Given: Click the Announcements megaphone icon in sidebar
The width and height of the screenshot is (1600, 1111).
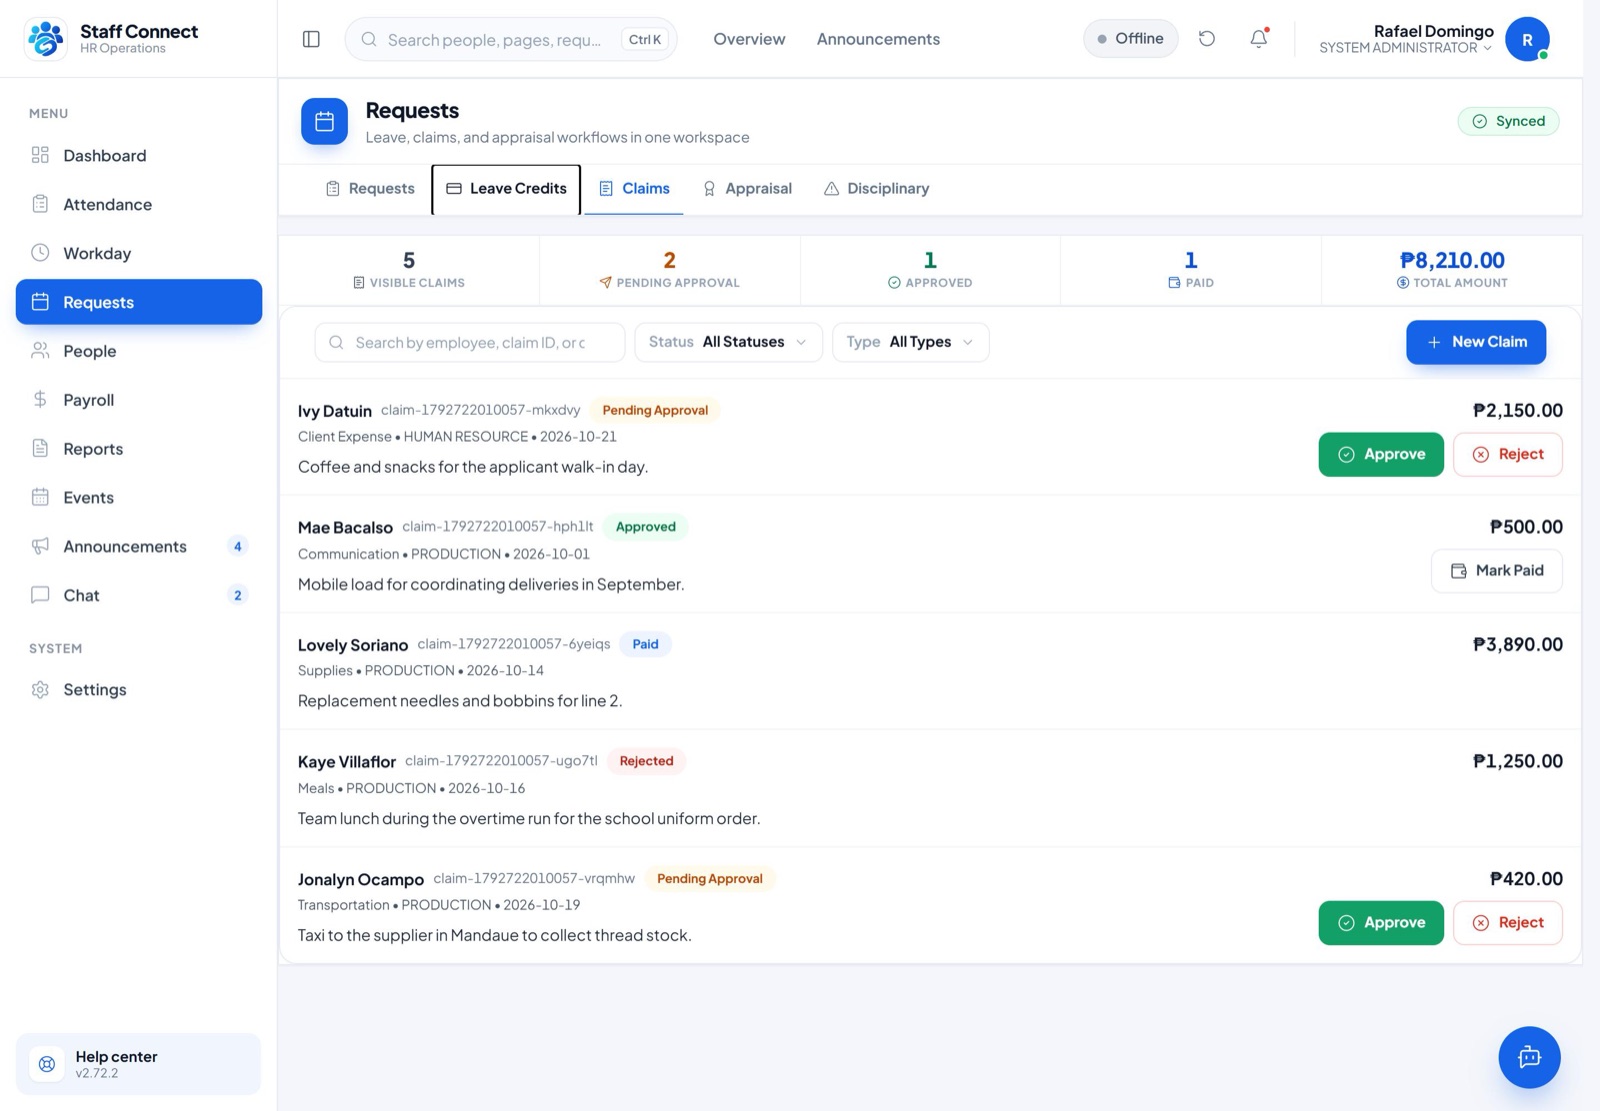Looking at the screenshot, I should coord(40,546).
